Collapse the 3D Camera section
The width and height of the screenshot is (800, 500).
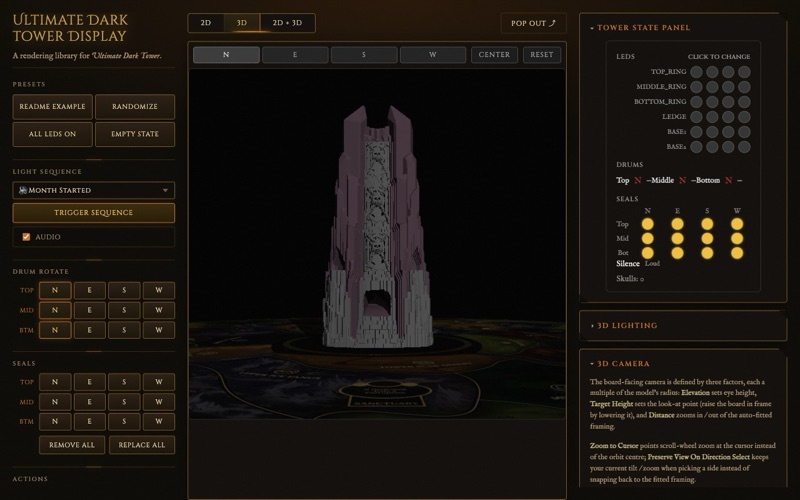623,364
